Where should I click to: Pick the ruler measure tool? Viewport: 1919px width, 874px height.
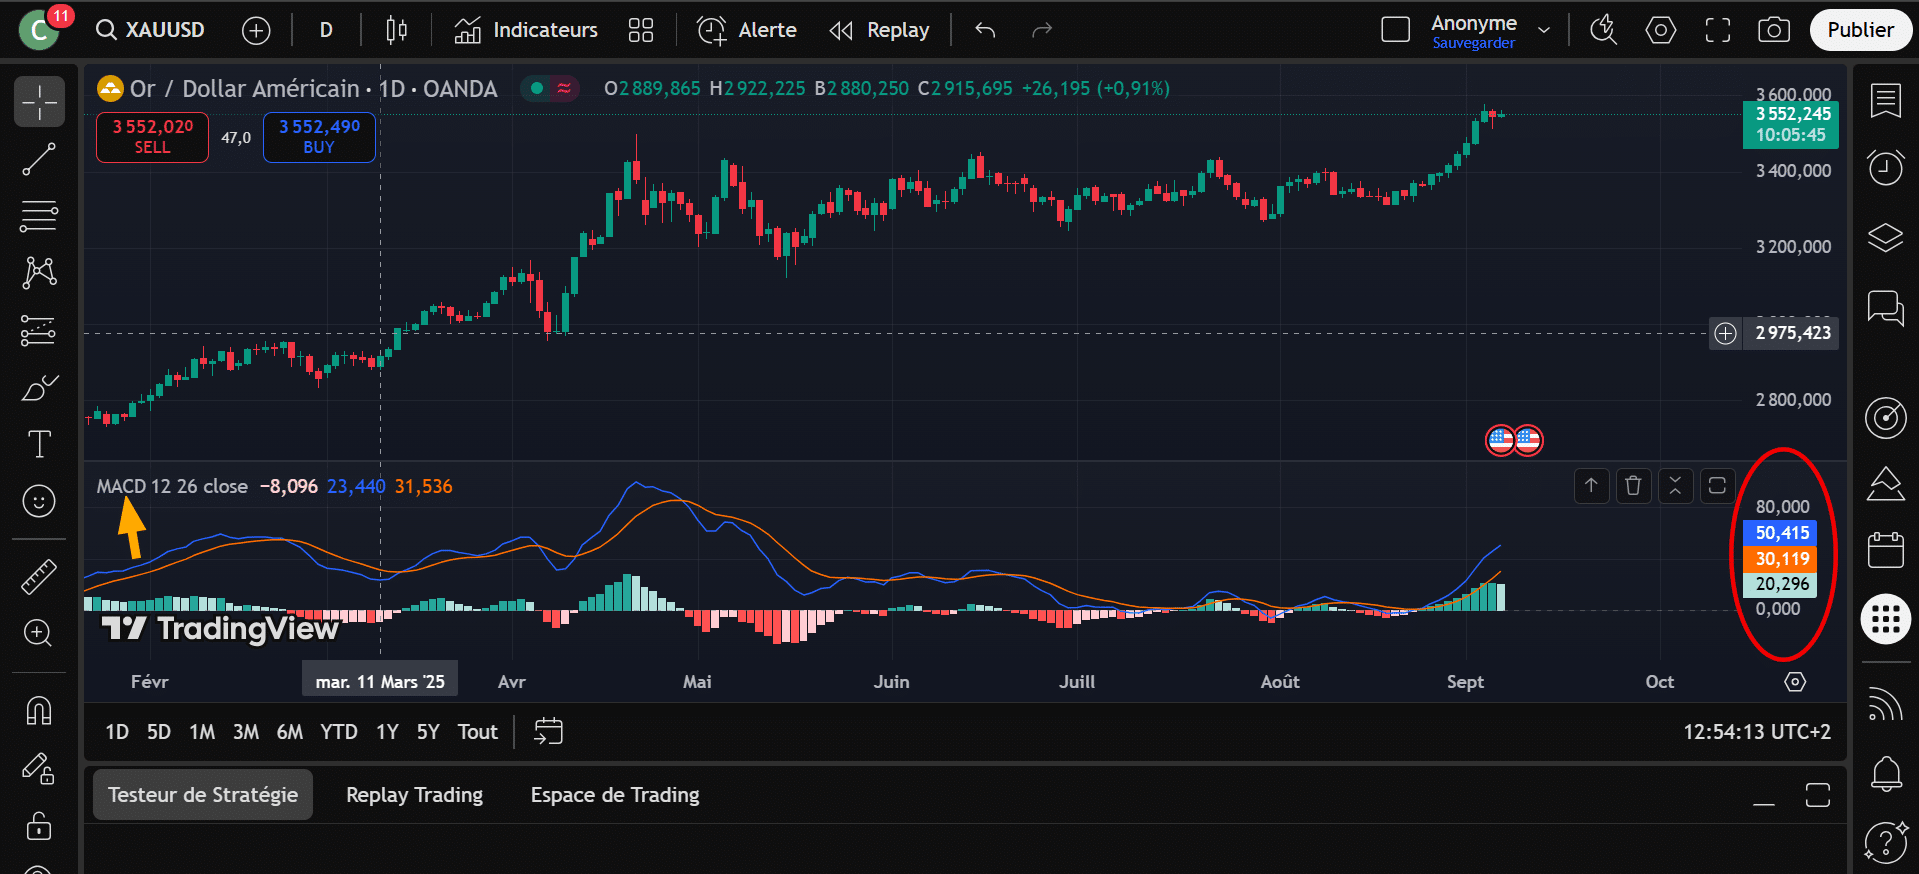(39, 577)
